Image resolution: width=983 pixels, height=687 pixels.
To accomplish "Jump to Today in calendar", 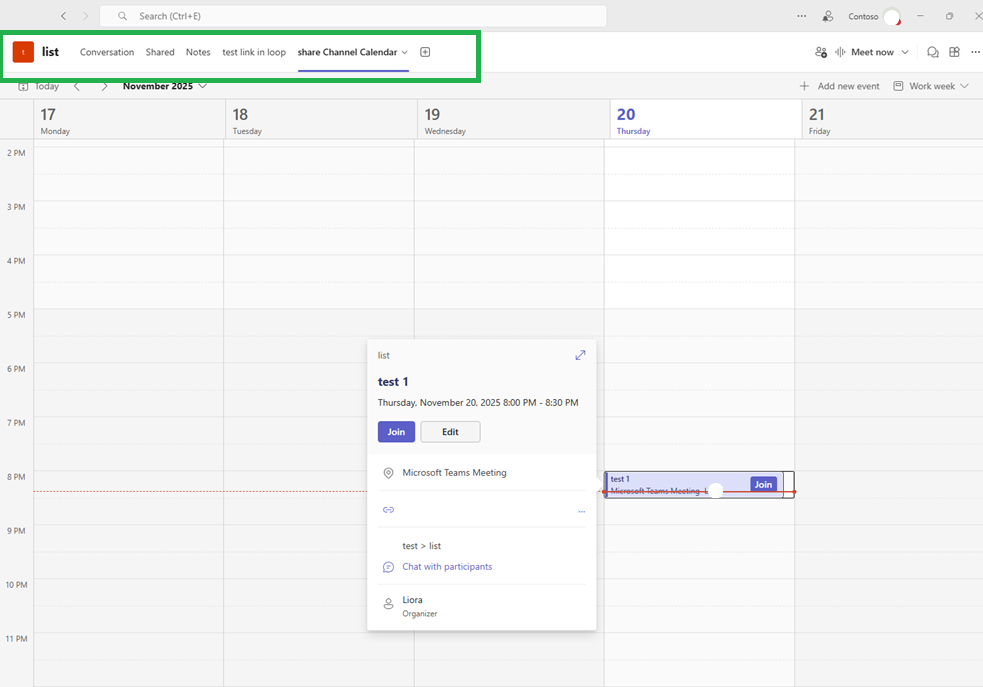I will [46, 86].
